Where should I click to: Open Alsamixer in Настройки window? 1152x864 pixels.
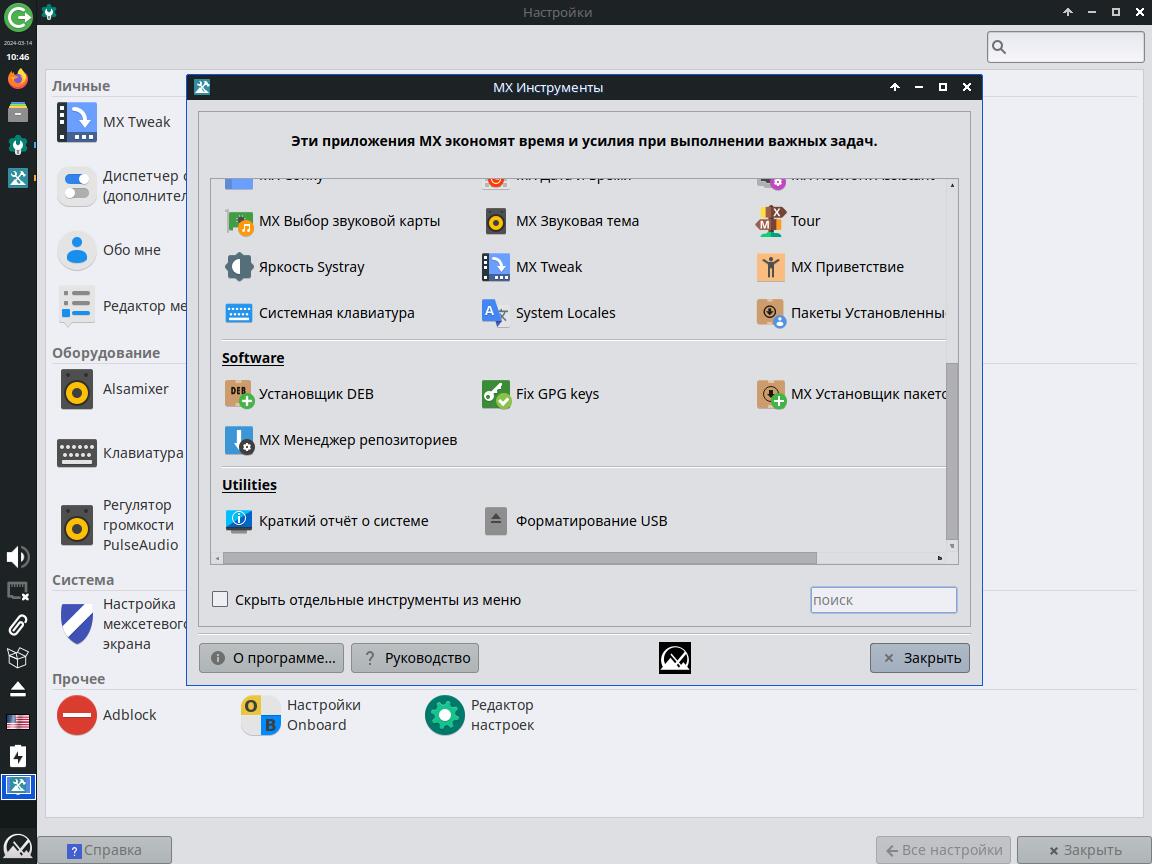coord(113,389)
